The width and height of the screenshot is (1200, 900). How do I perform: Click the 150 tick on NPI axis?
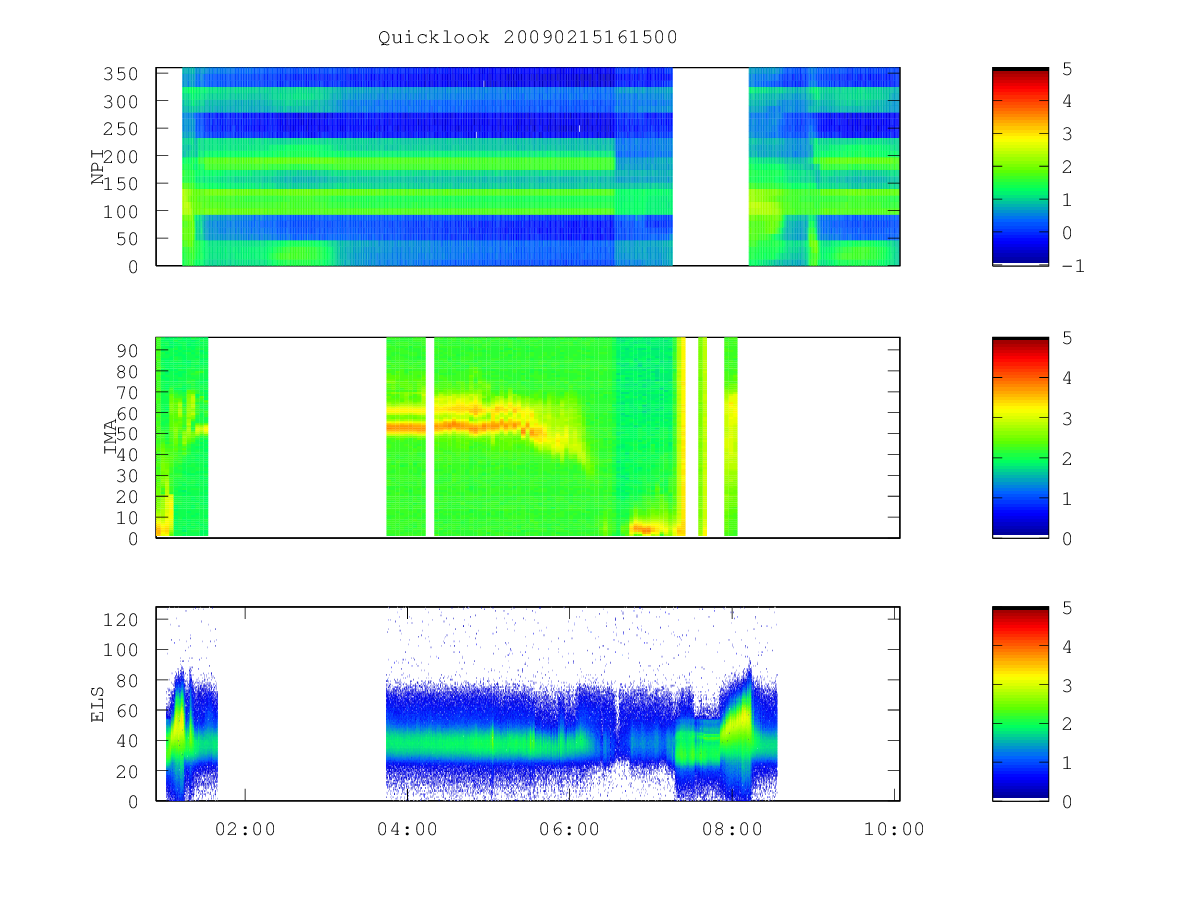tap(123, 184)
